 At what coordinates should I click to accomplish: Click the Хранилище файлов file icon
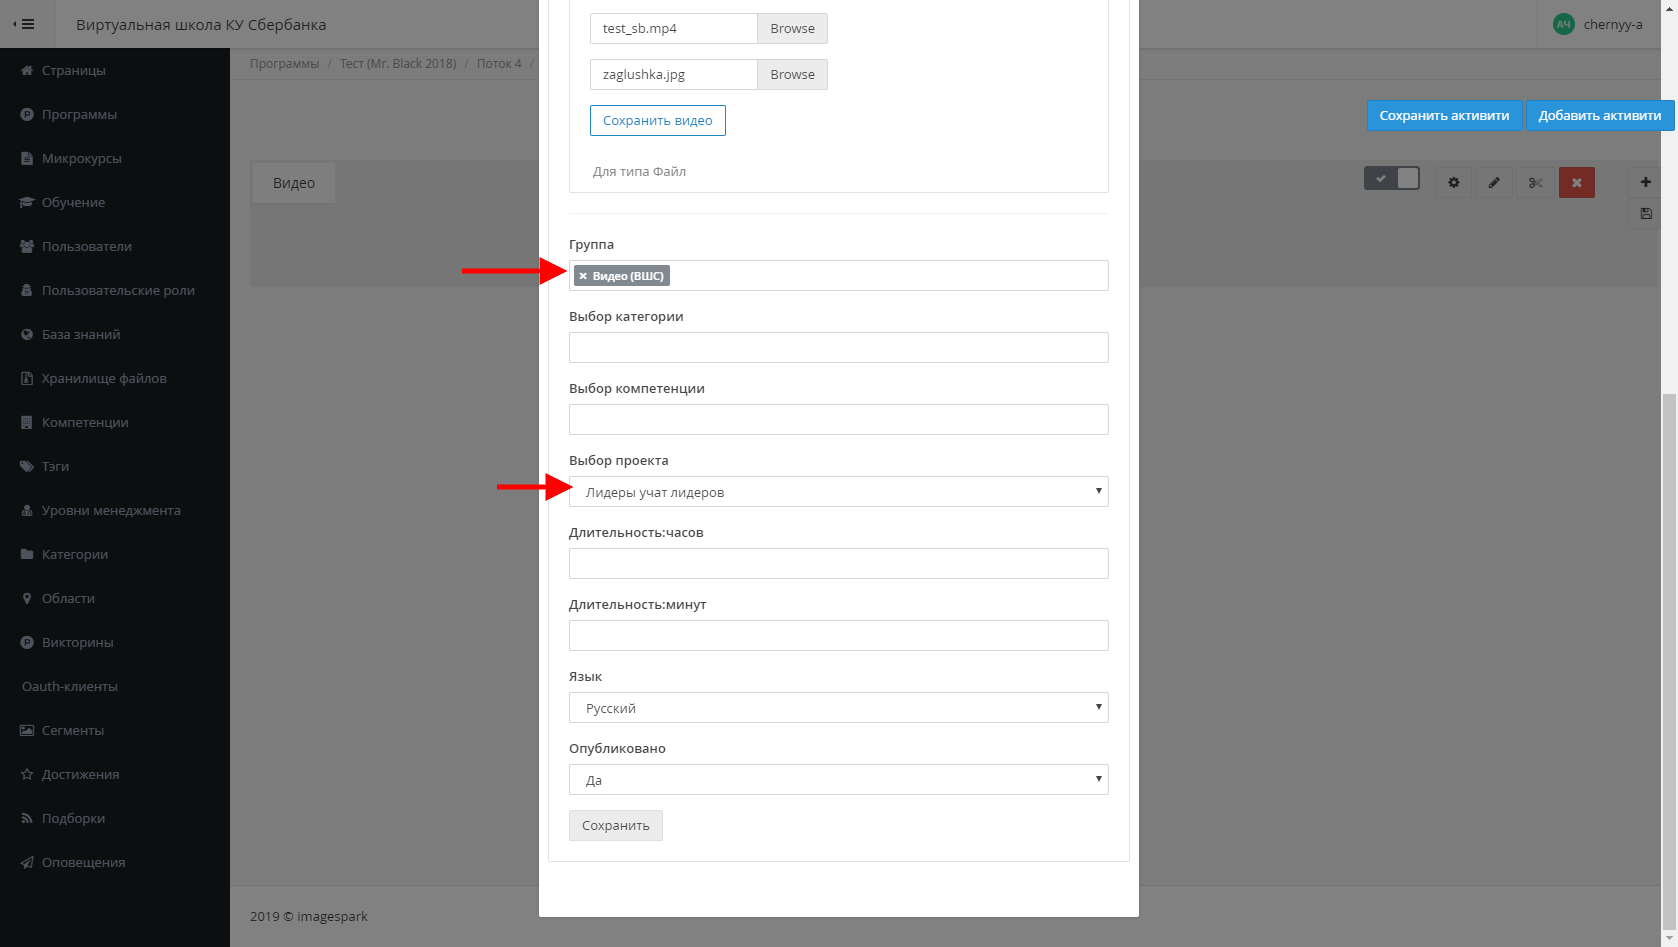pyautogui.click(x=27, y=378)
